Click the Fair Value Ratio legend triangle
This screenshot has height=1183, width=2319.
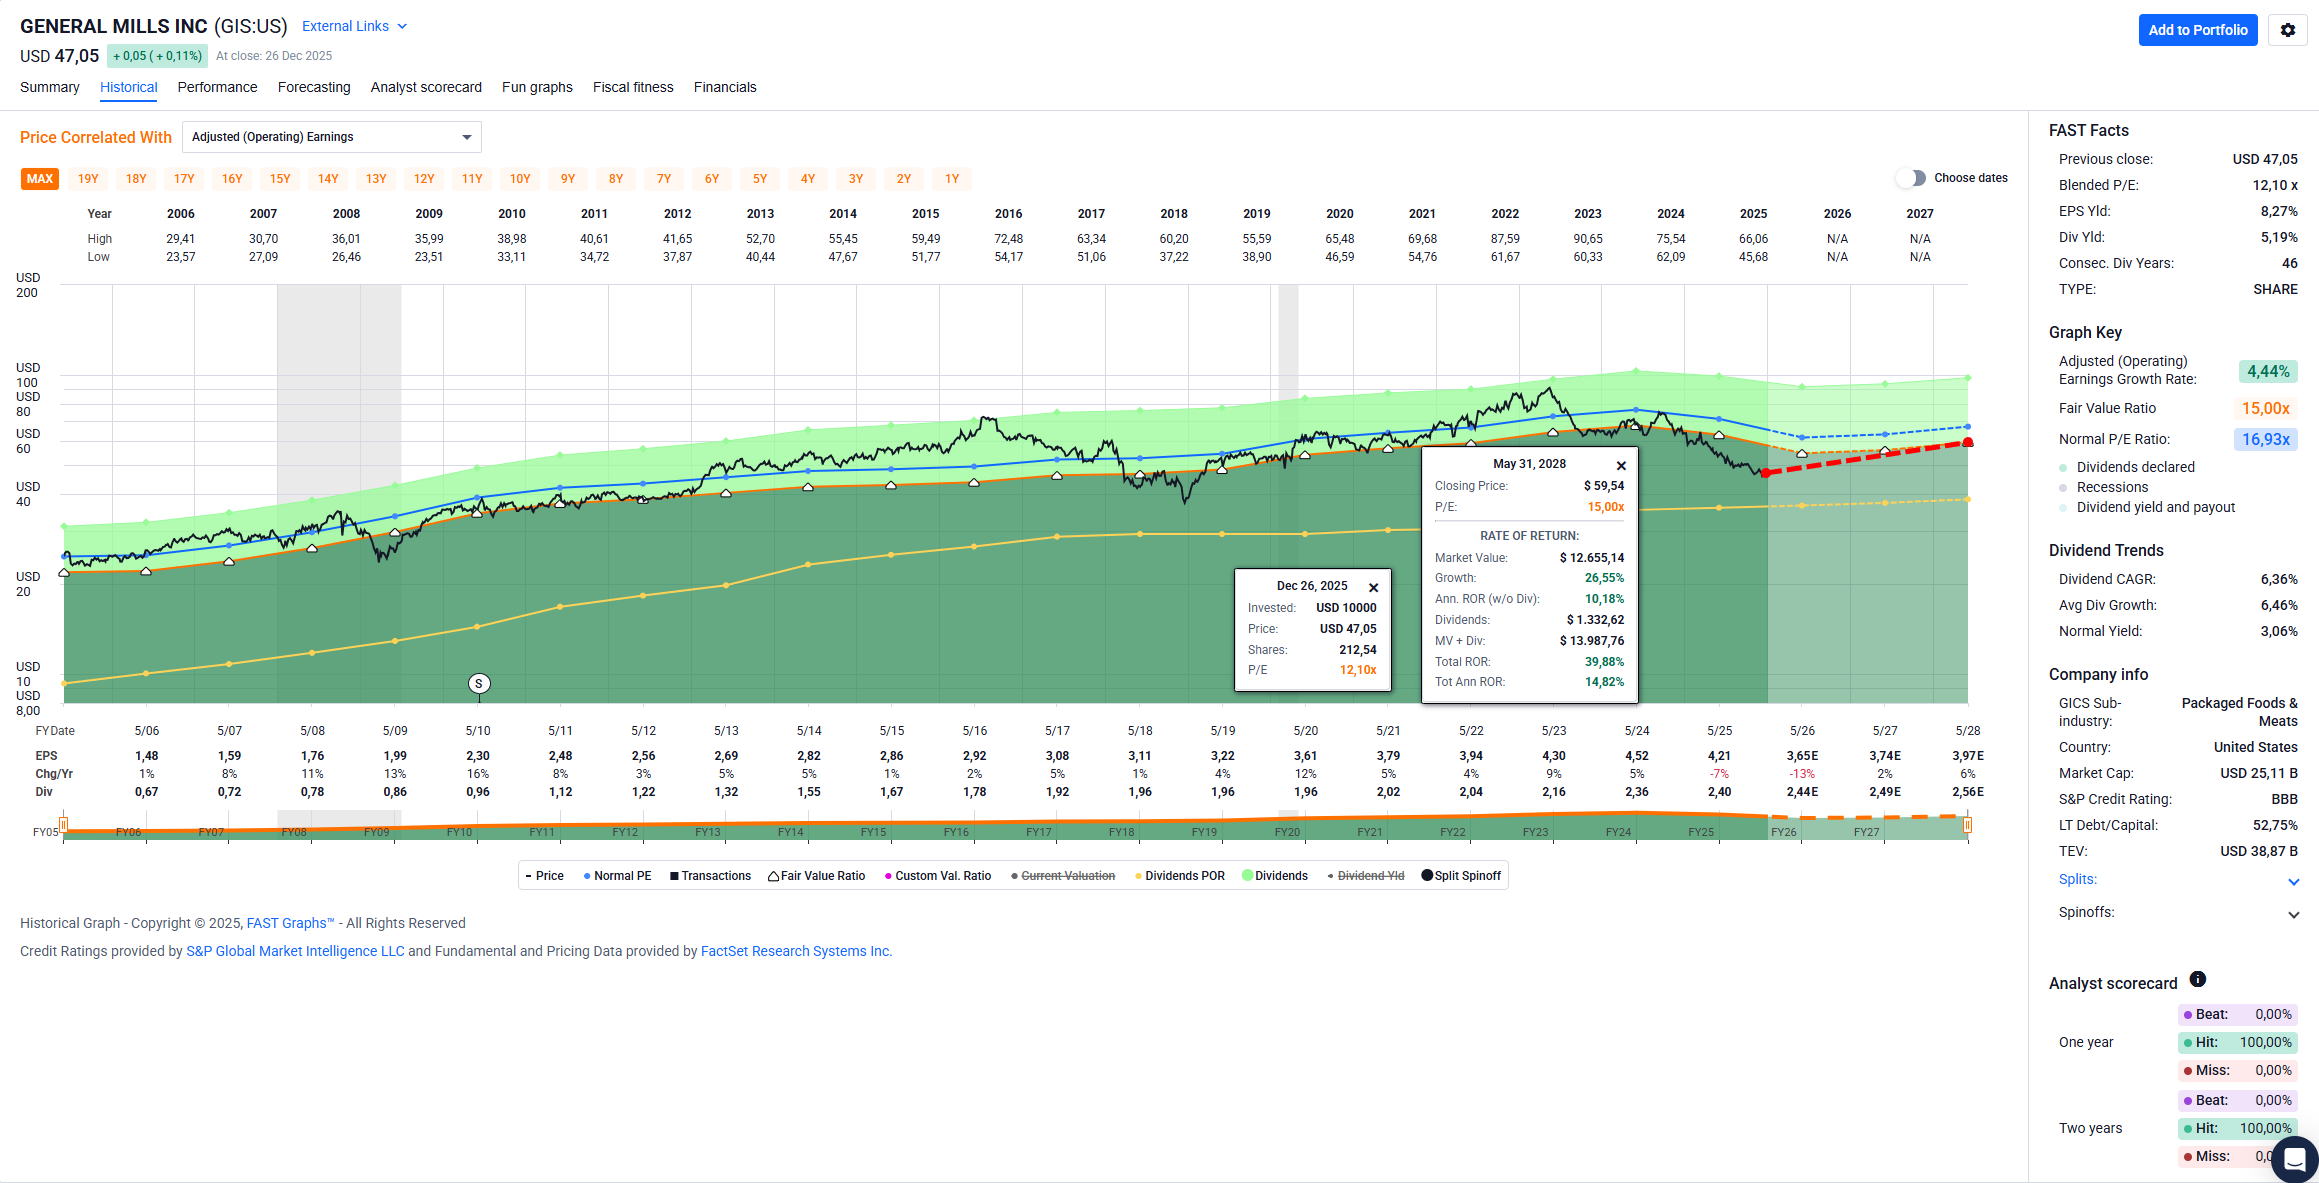click(773, 876)
